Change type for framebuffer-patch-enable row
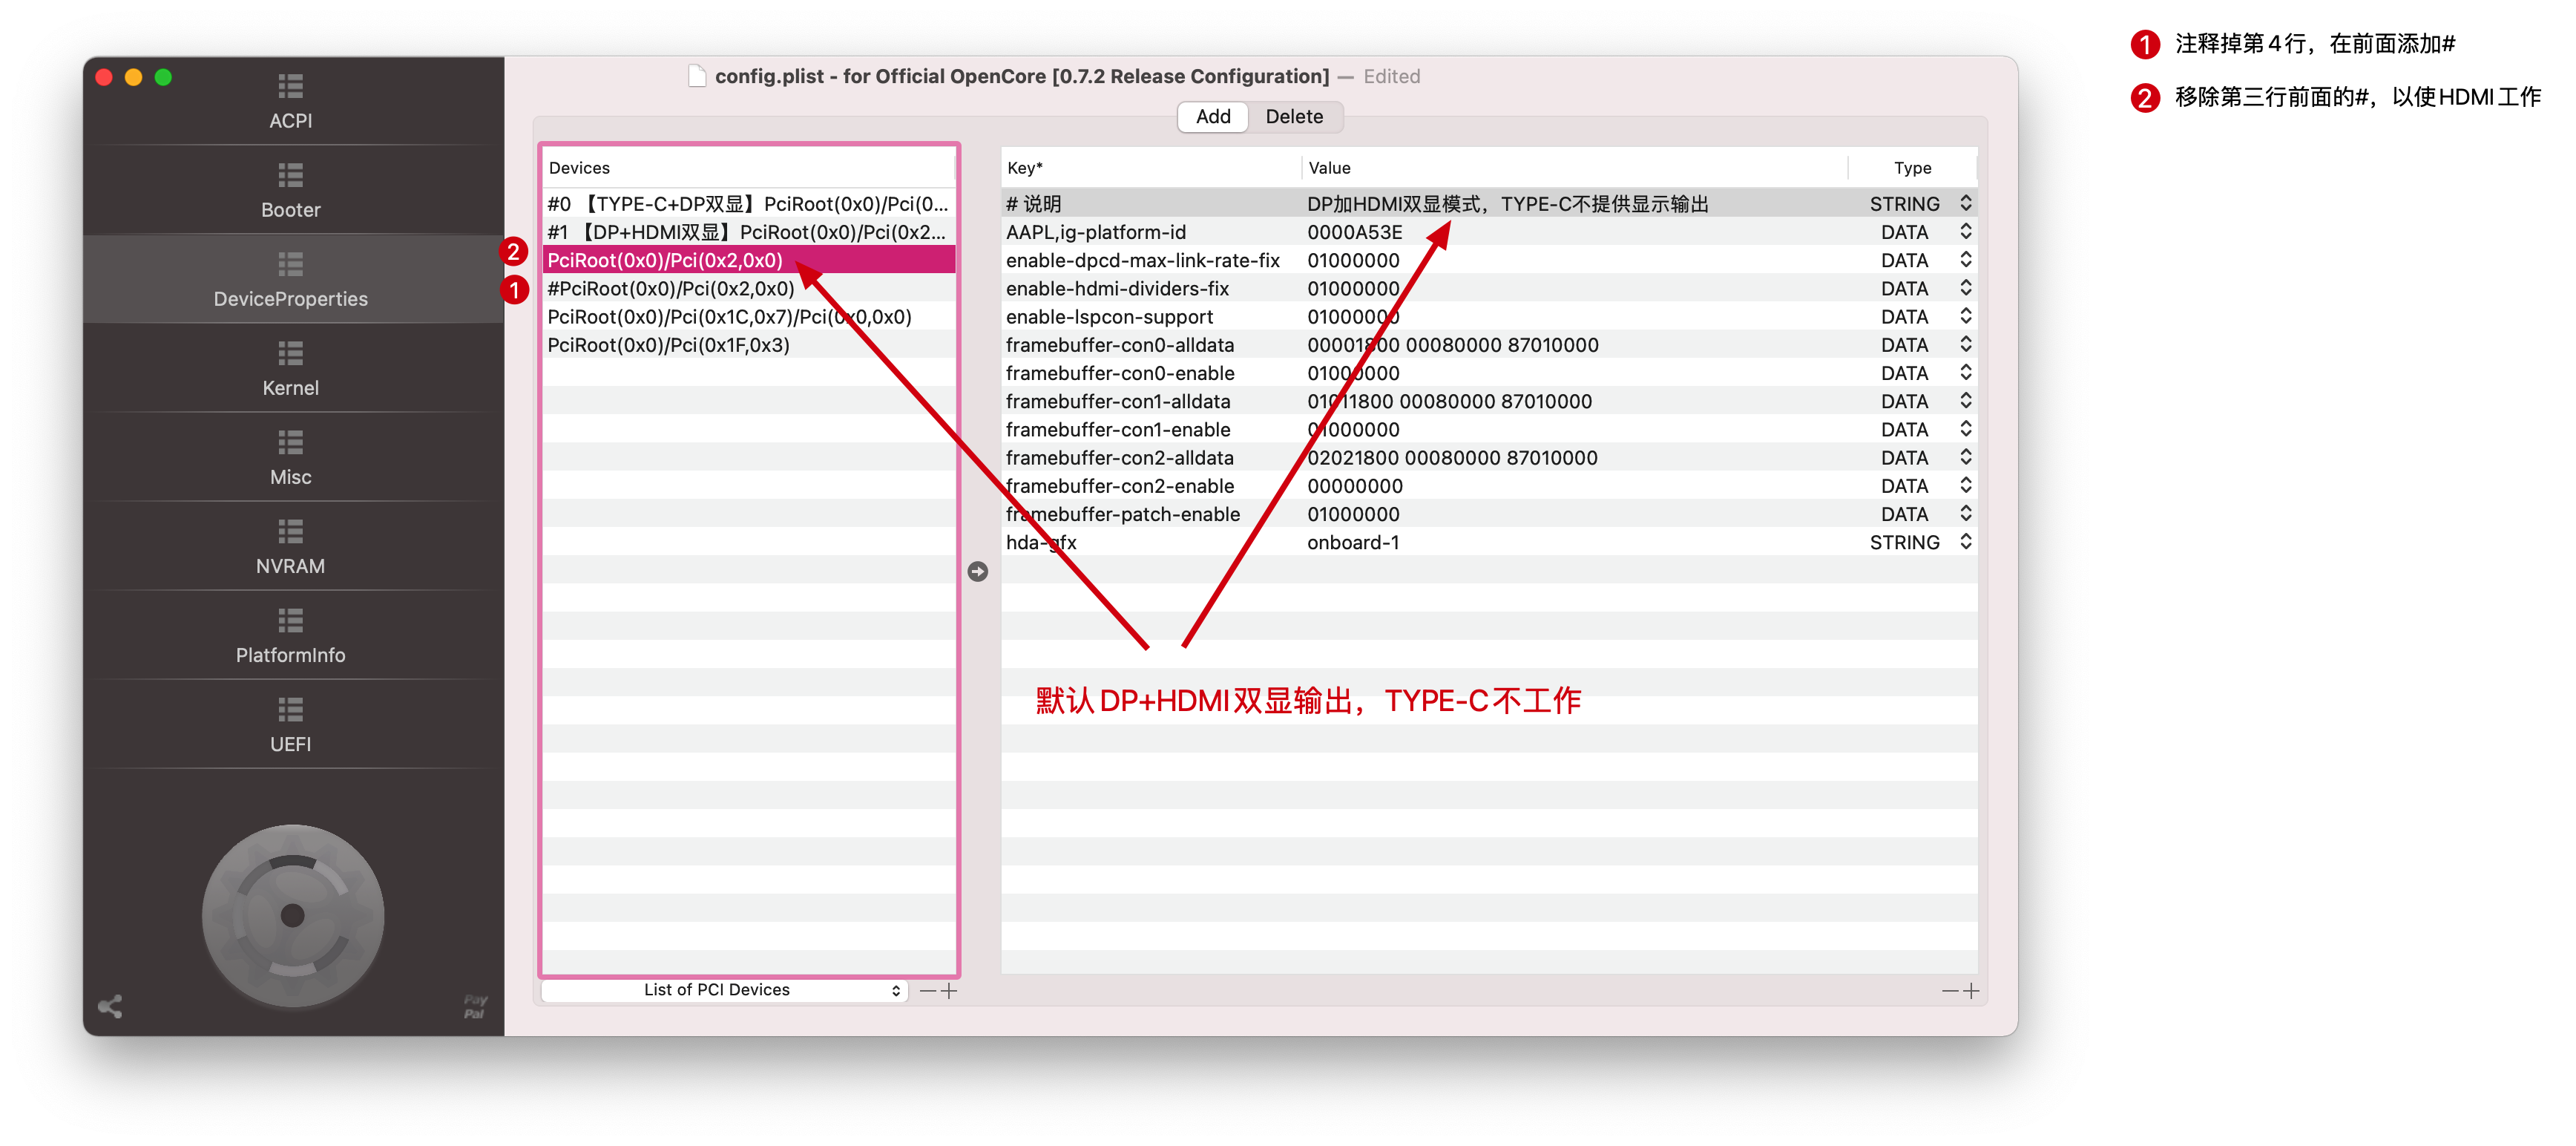 (x=1965, y=514)
